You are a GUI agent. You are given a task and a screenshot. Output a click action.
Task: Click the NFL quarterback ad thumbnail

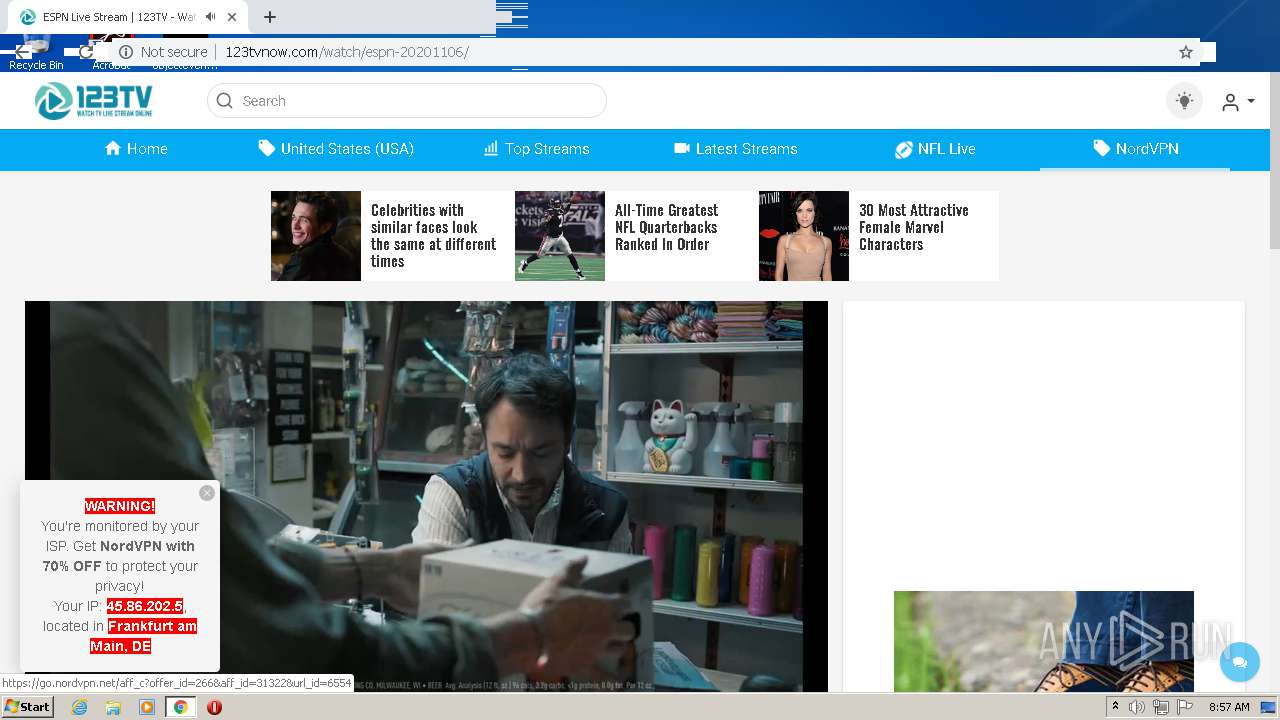point(560,236)
